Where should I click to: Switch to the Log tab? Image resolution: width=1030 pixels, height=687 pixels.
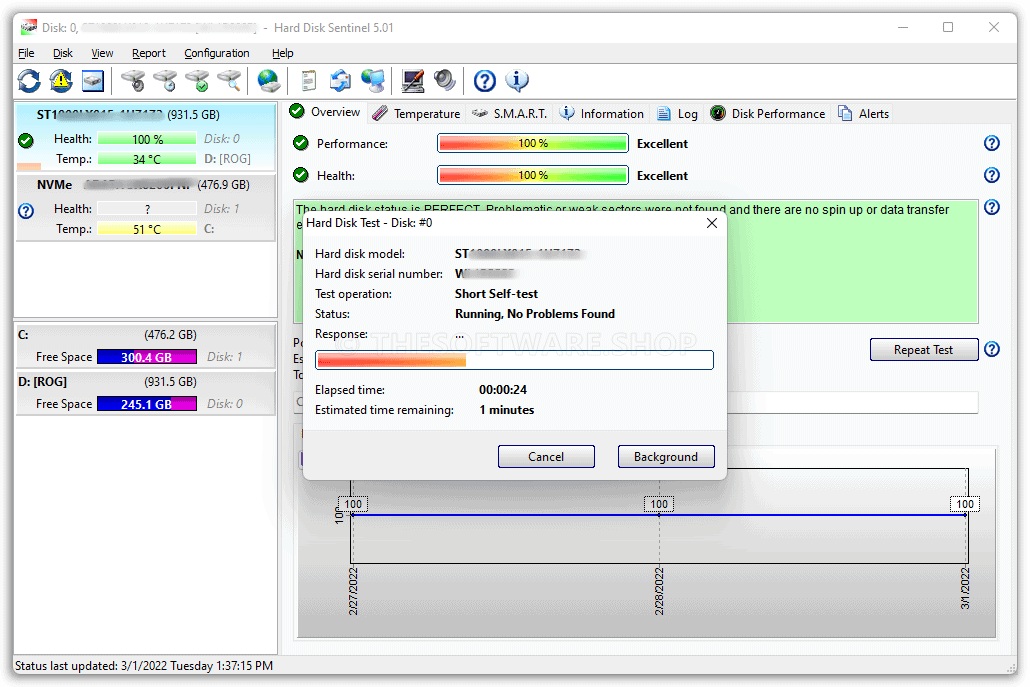tap(678, 114)
